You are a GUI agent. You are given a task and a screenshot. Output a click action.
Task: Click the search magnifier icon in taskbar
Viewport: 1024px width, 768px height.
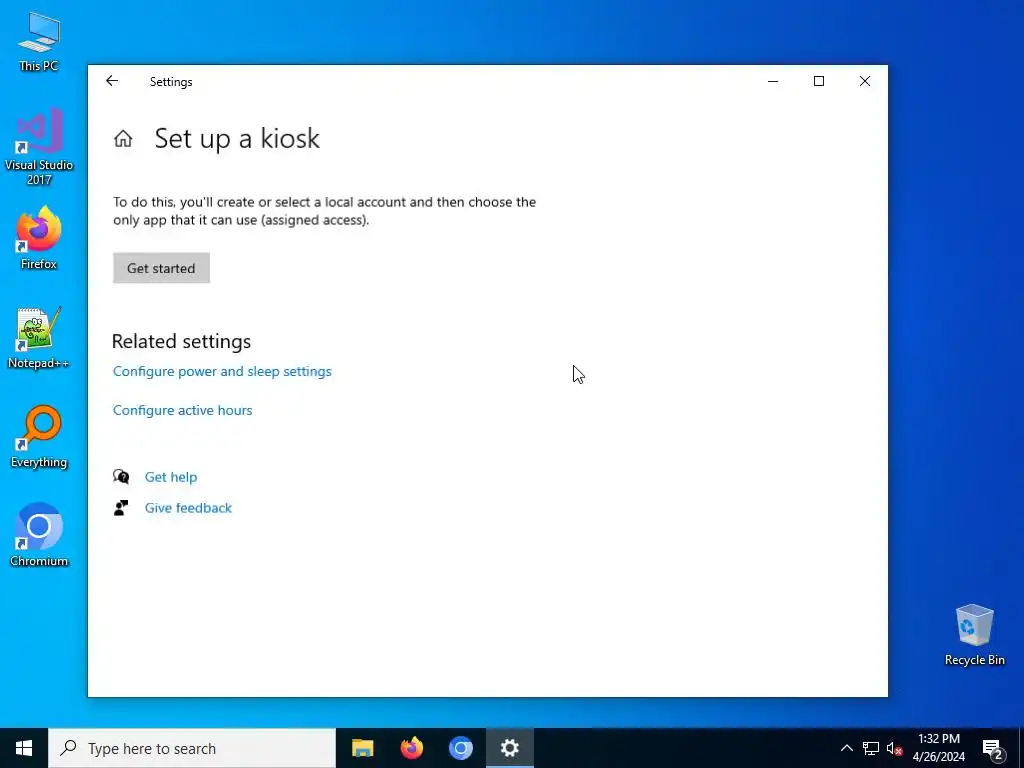[68, 748]
